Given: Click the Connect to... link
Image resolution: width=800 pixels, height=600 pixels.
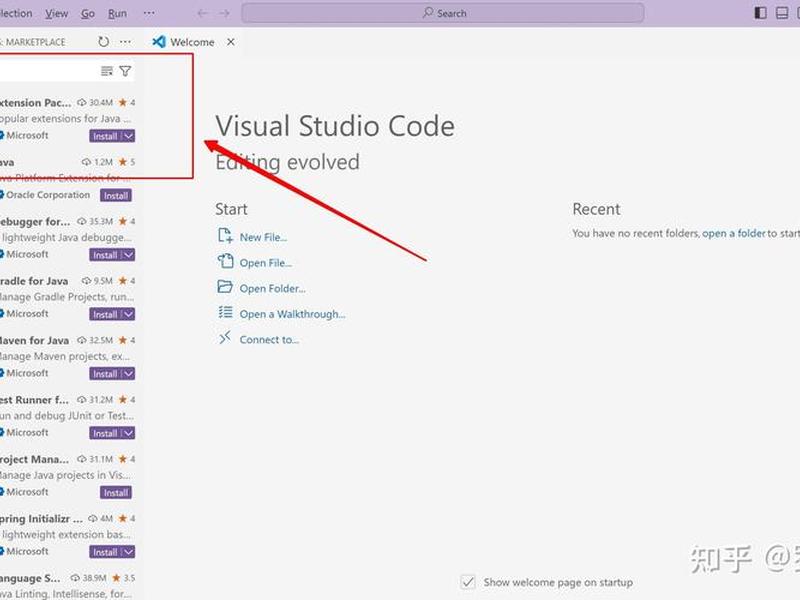Looking at the screenshot, I should pos(269,339).
